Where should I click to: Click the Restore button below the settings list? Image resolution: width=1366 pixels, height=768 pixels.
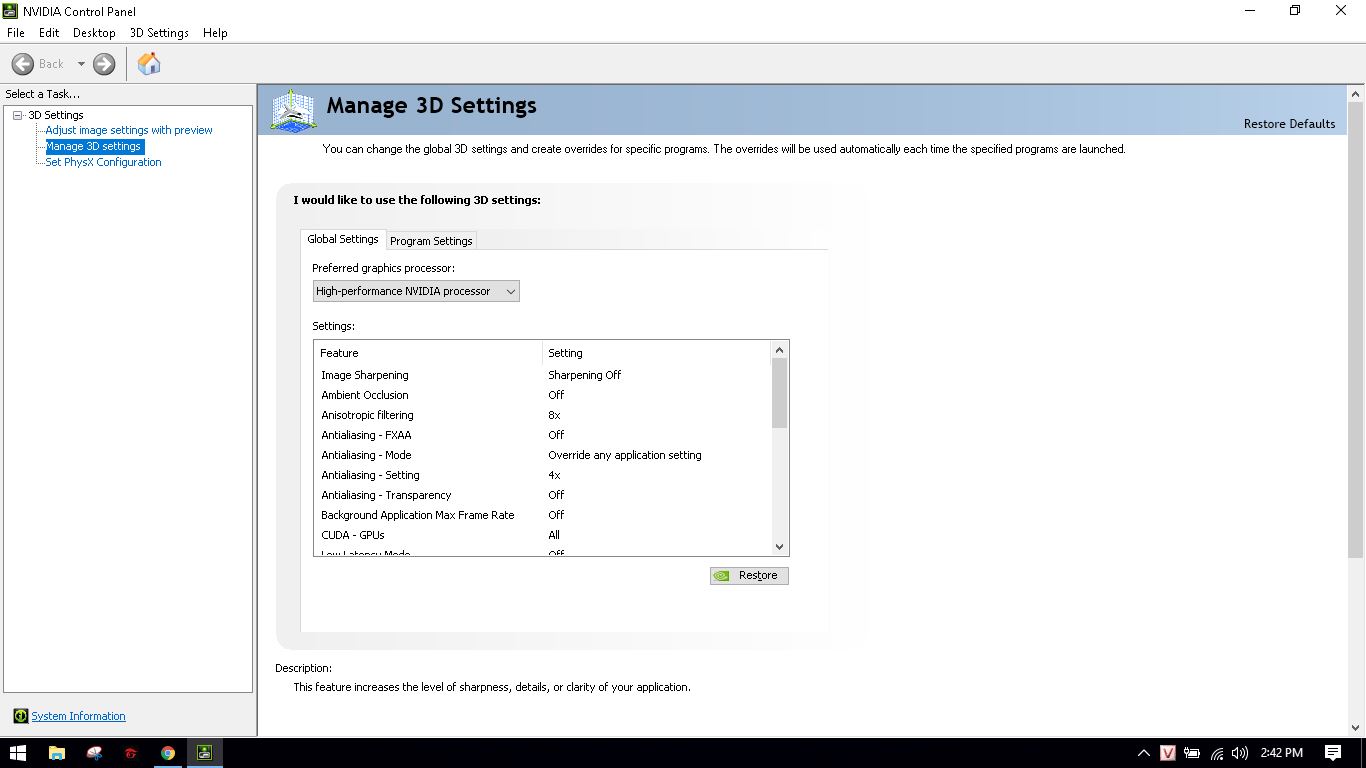click(749, 575)
